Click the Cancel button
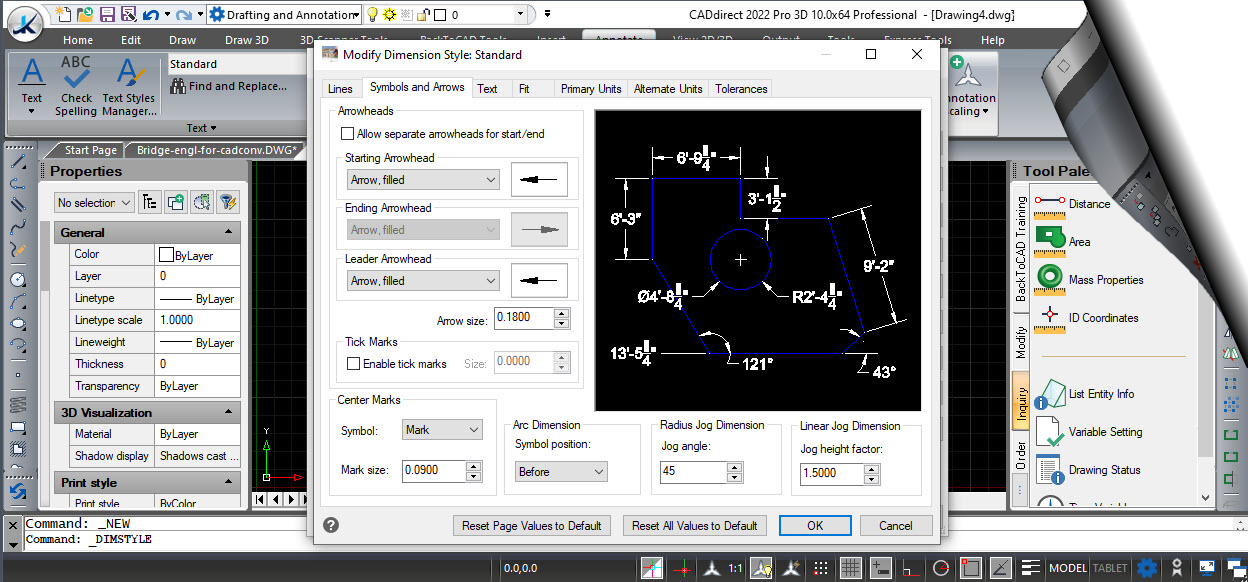The width and height of the screenshot is (1248, 582). (x=896, y=525)
